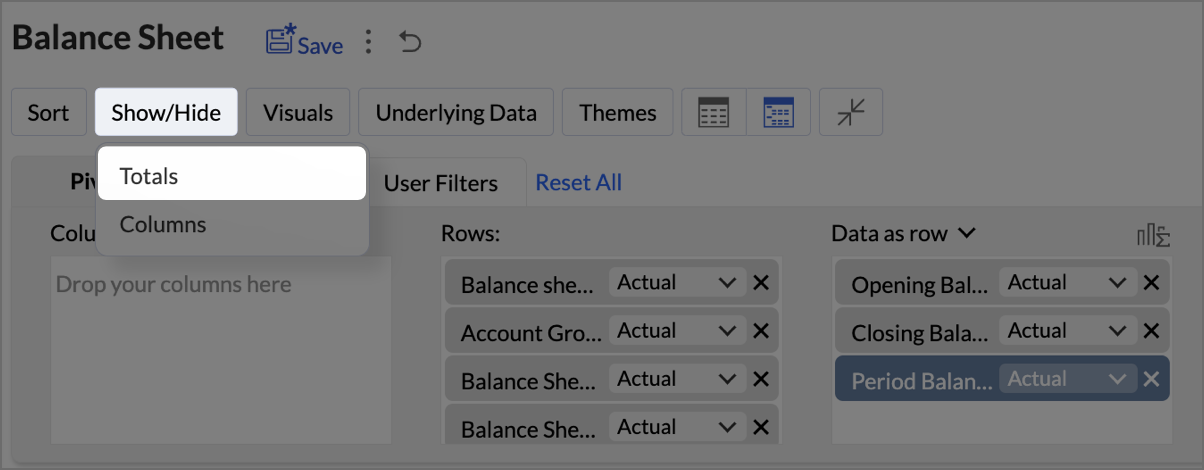This screenshot has height=470, width=1204.
Task: Click the Columns drop area
Action: (220, 350)
